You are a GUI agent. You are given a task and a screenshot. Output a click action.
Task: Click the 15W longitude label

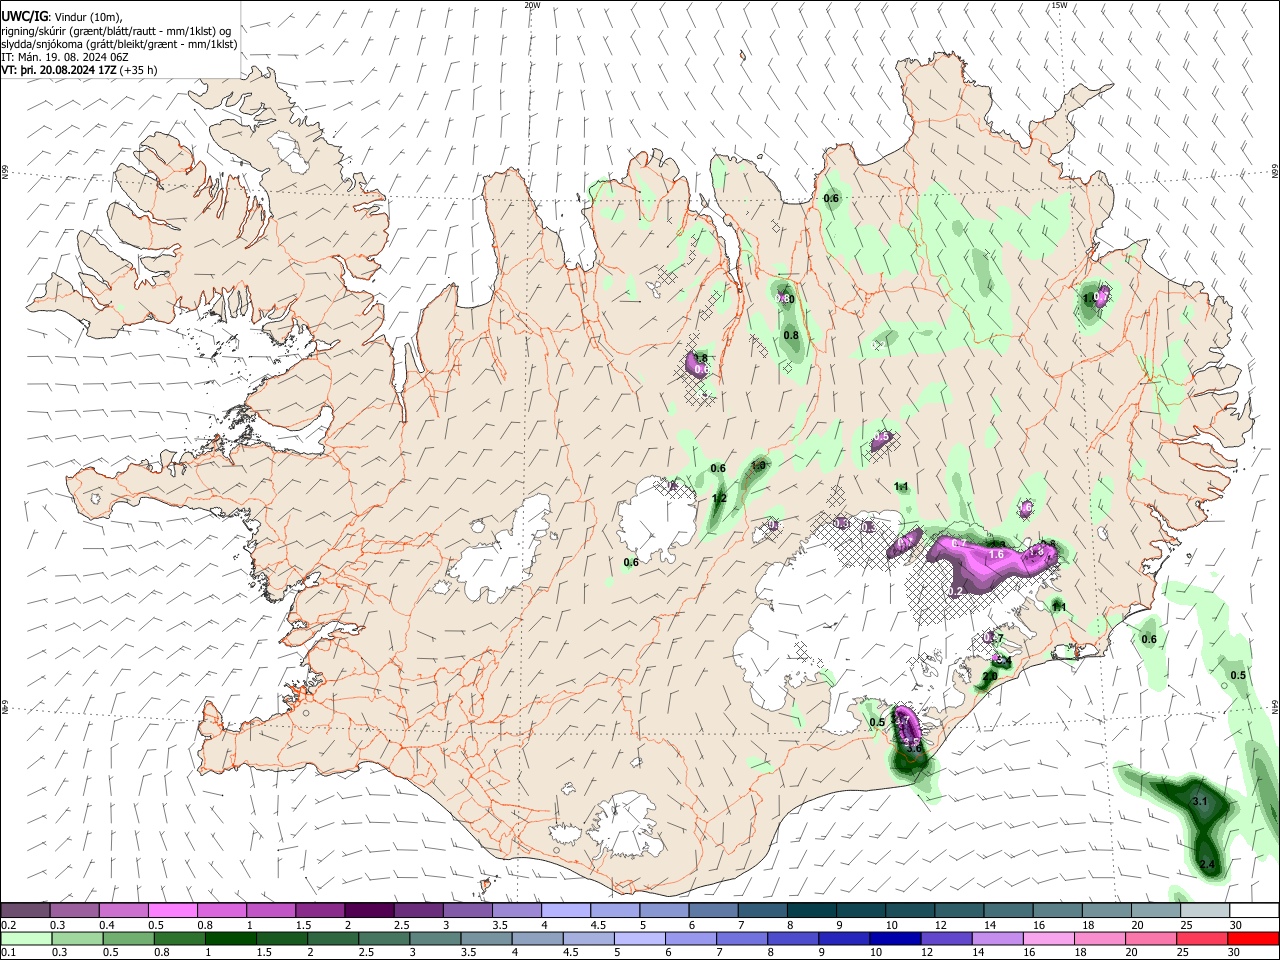1058,5
